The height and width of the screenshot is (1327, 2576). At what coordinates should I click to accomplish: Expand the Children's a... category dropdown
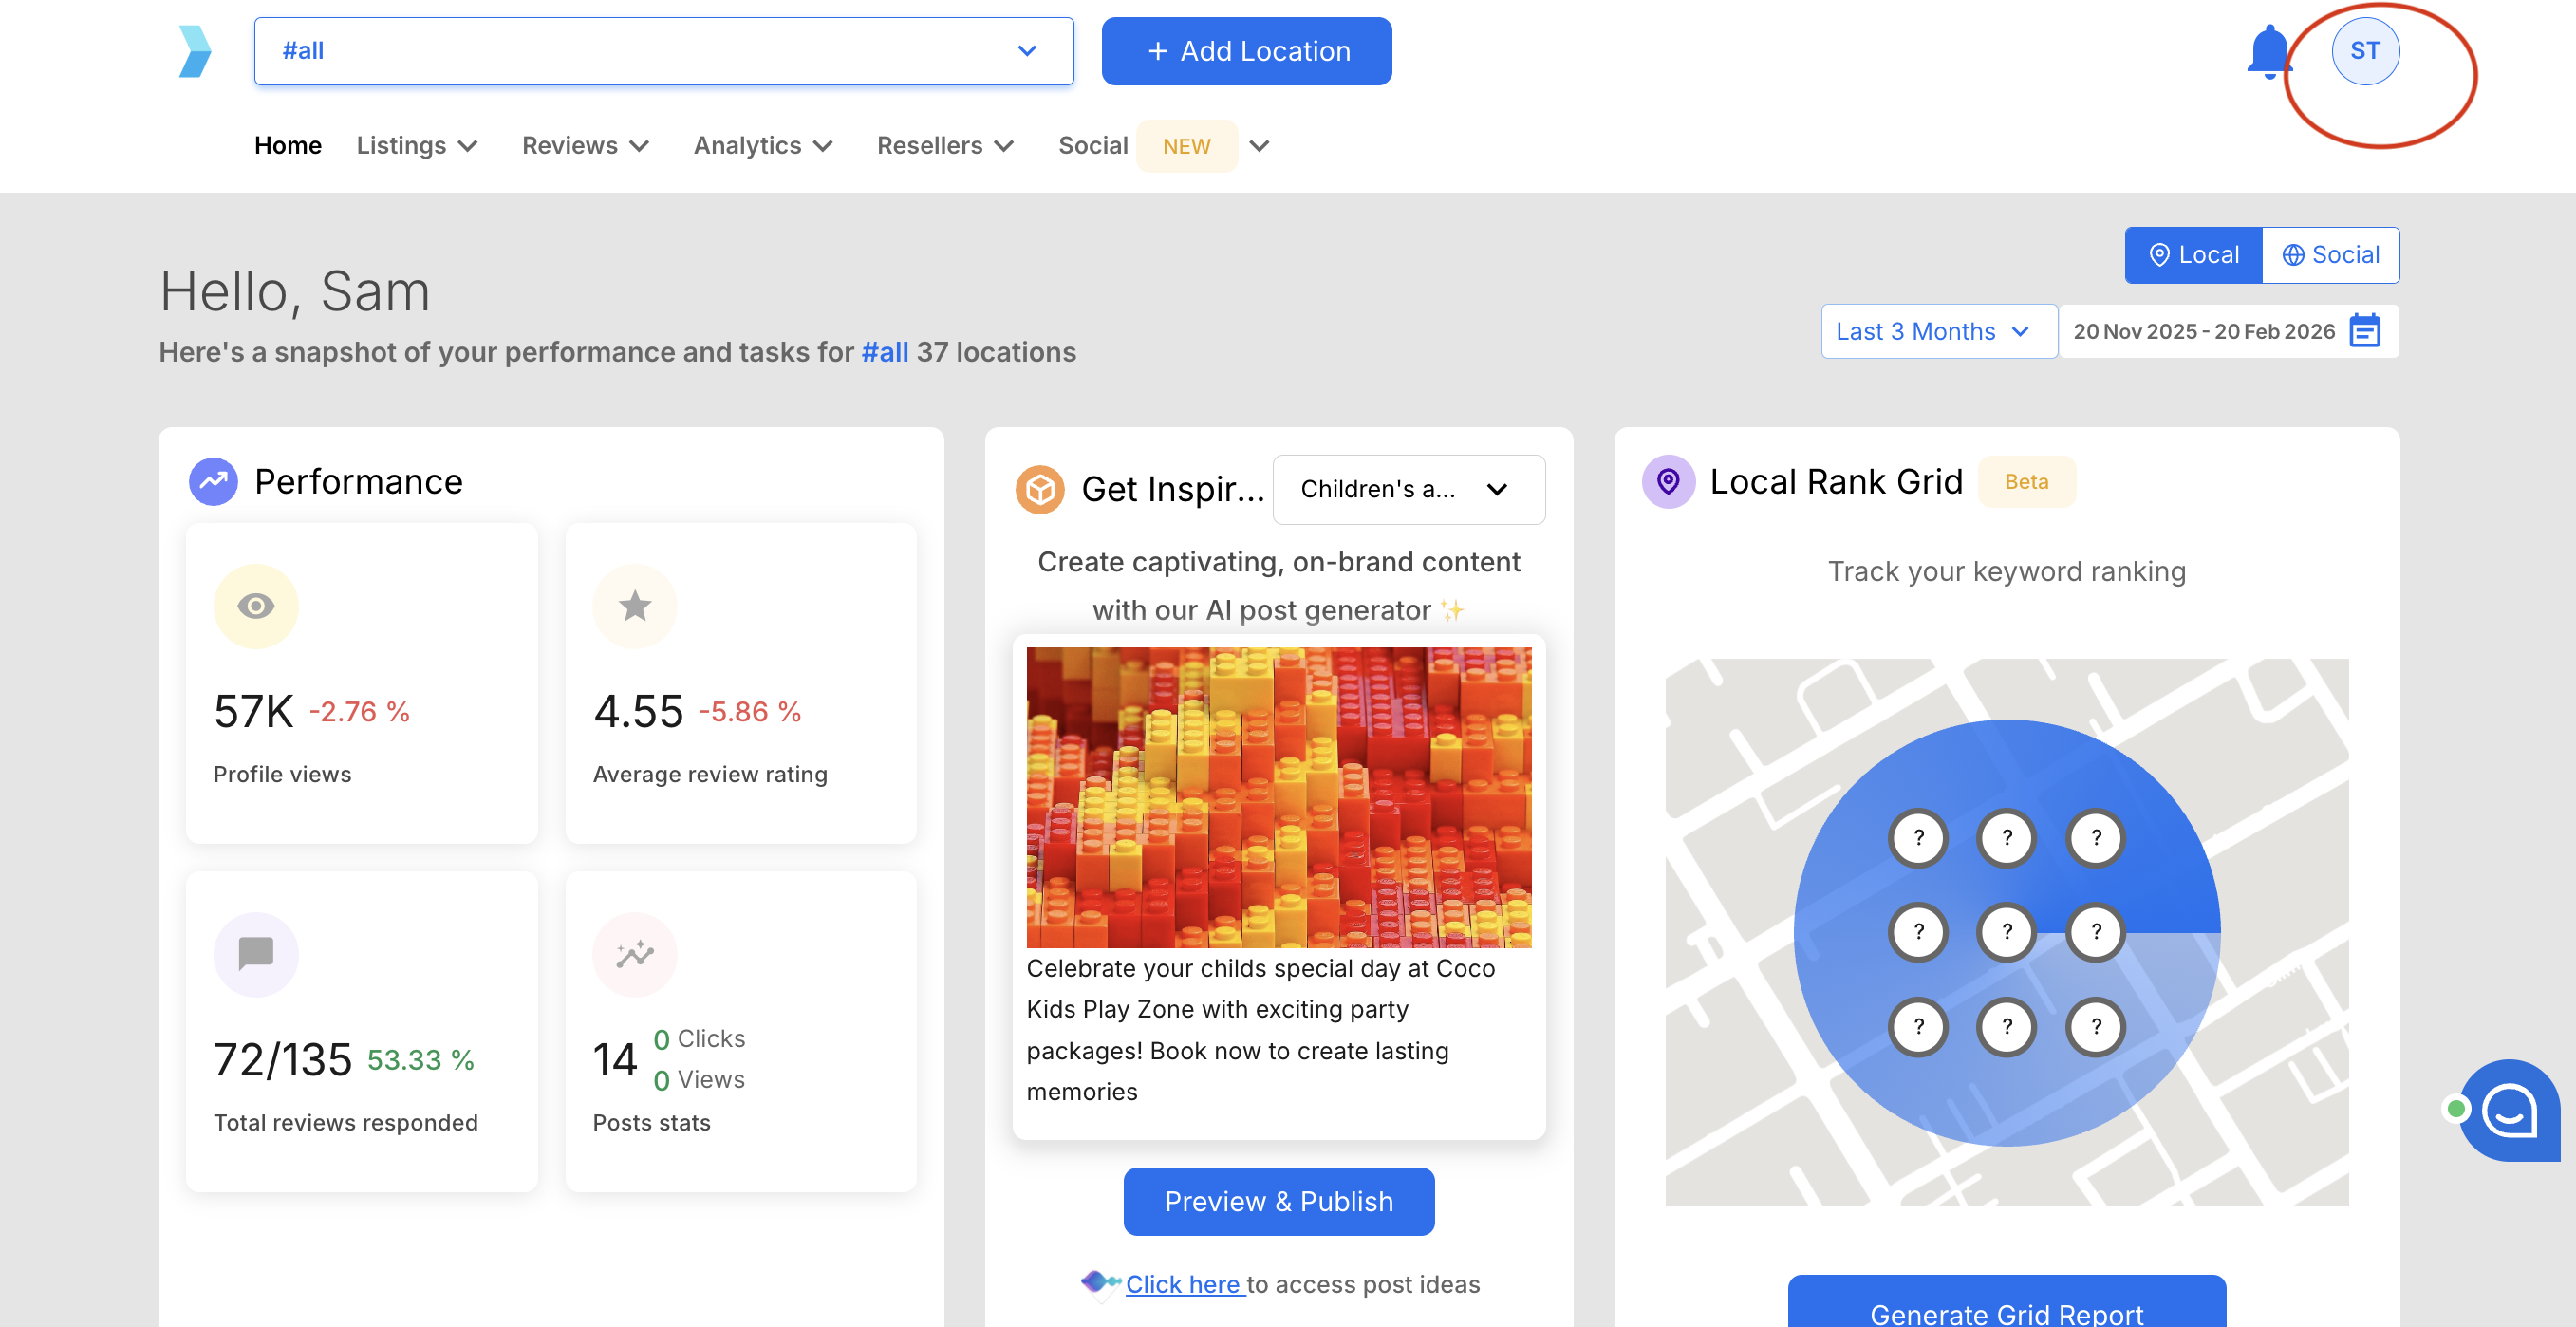tap(1408, 490)
